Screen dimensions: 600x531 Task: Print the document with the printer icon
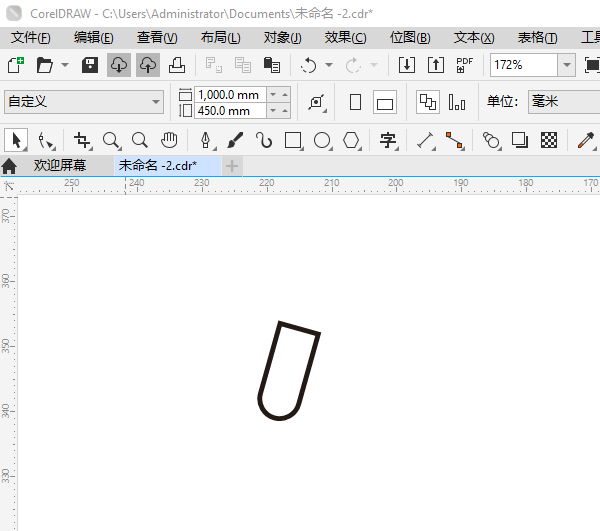177,65
